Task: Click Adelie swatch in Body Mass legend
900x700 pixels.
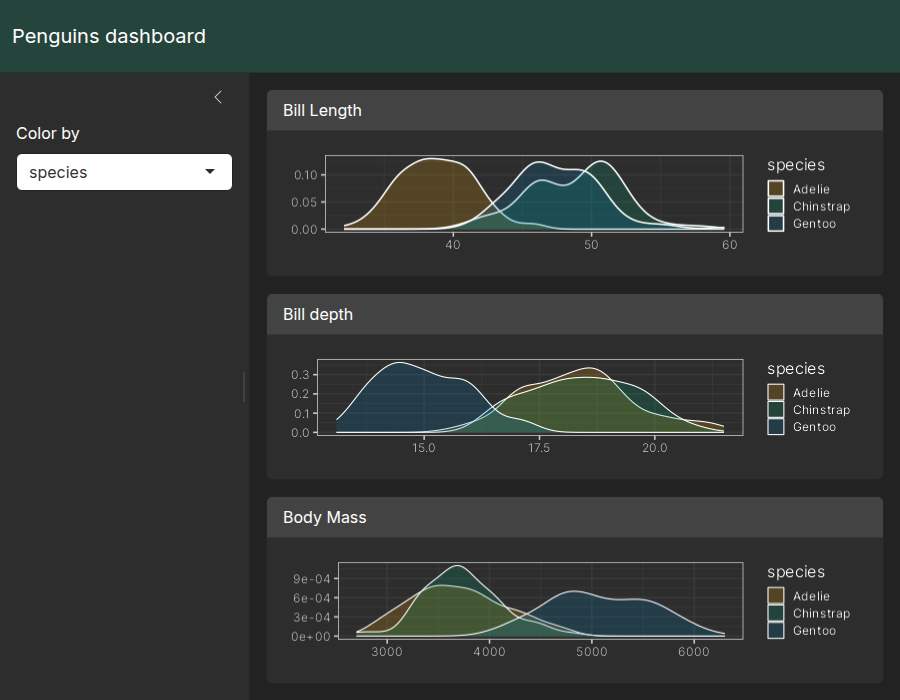Action: [x=776, y=596]
